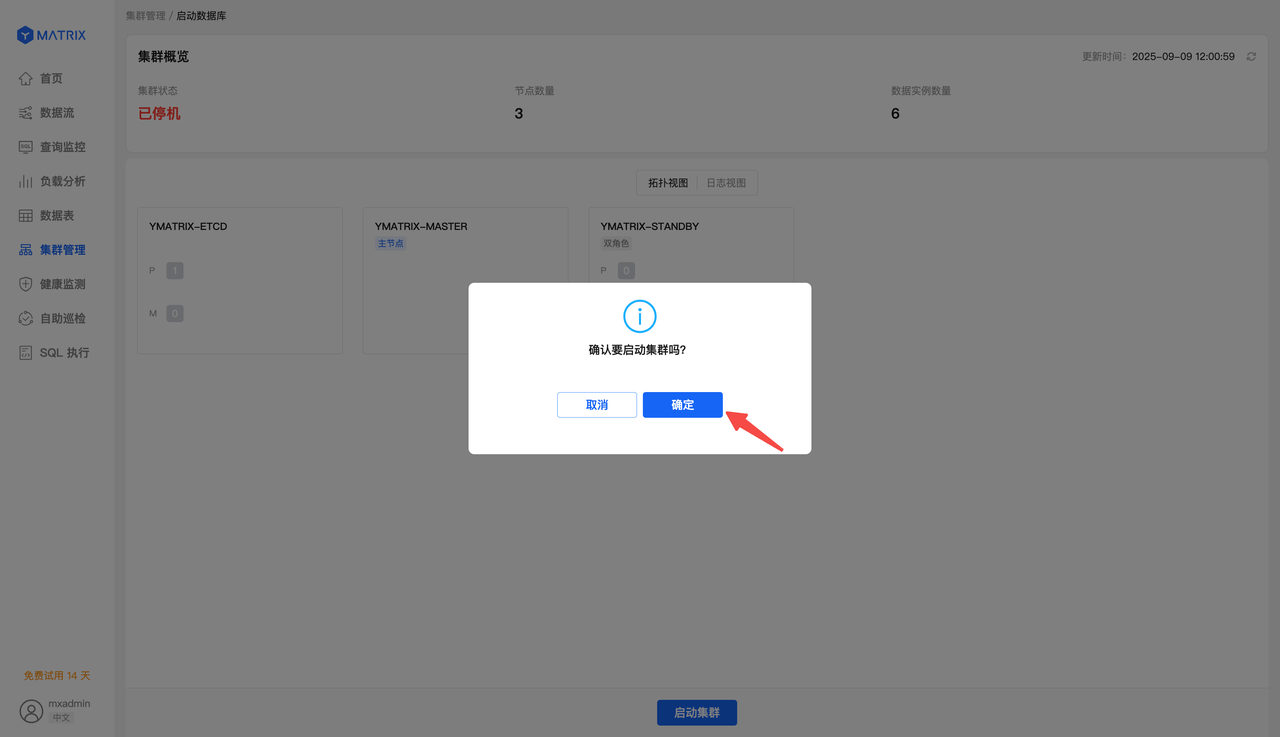The height and width of the screenshot is (737, 1280).
Task: Click the mxadmin username
Action: [x=69, y=704]
